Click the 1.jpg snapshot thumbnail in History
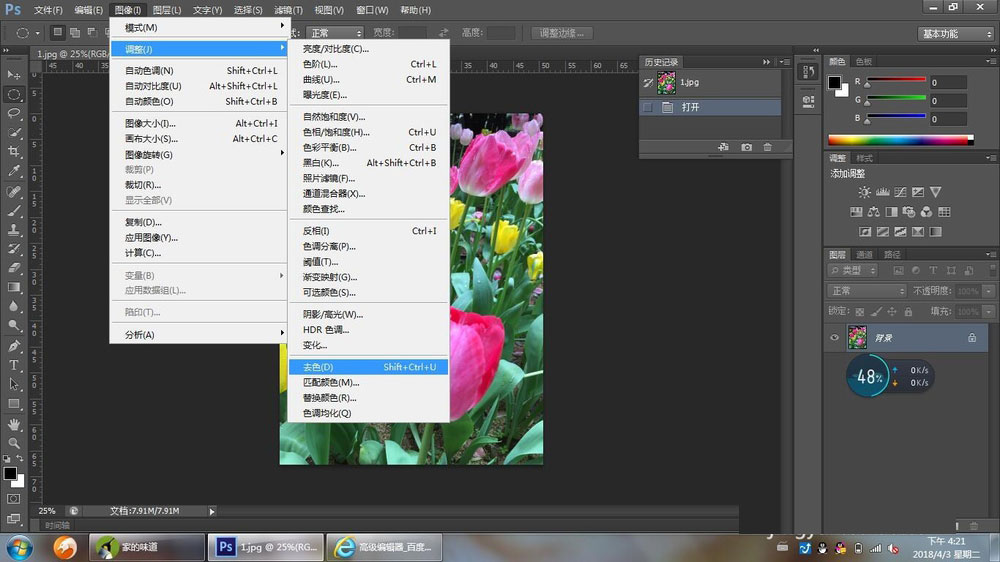Viewport: 1000px width, 562px height. click(665, 82)
